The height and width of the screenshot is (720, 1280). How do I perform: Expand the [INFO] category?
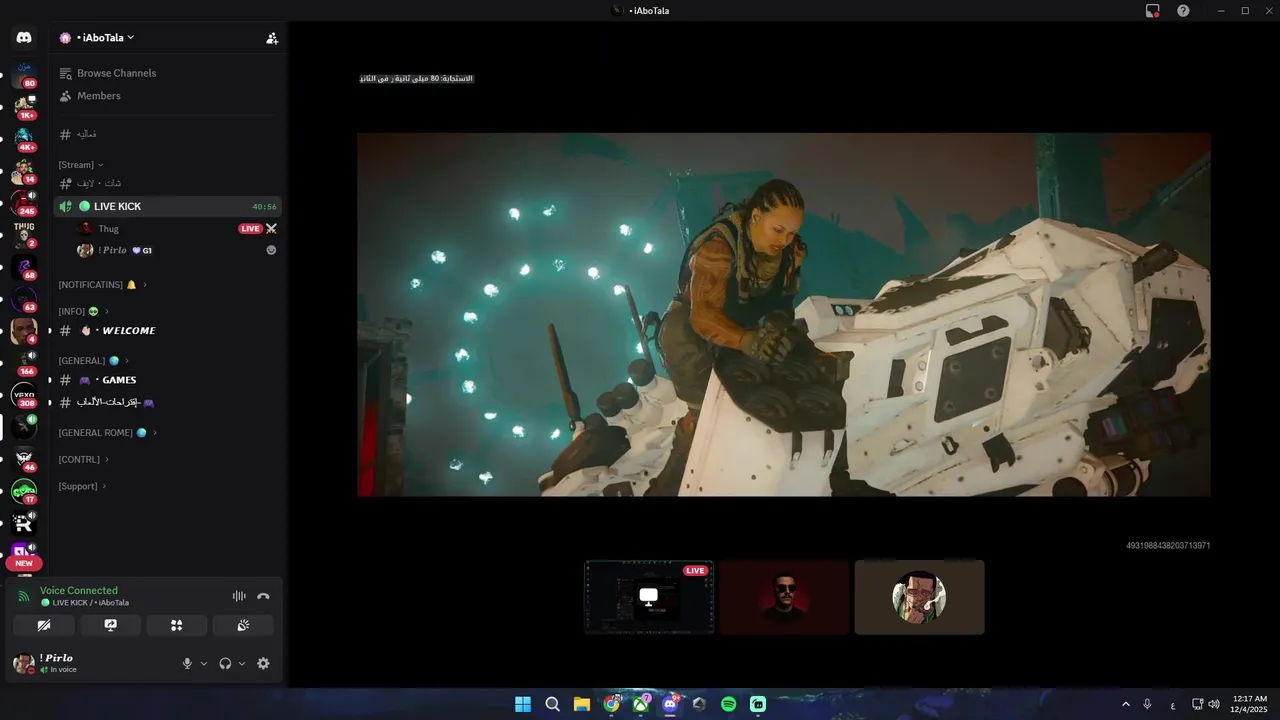pyautogui.click(x=84, y=311)
